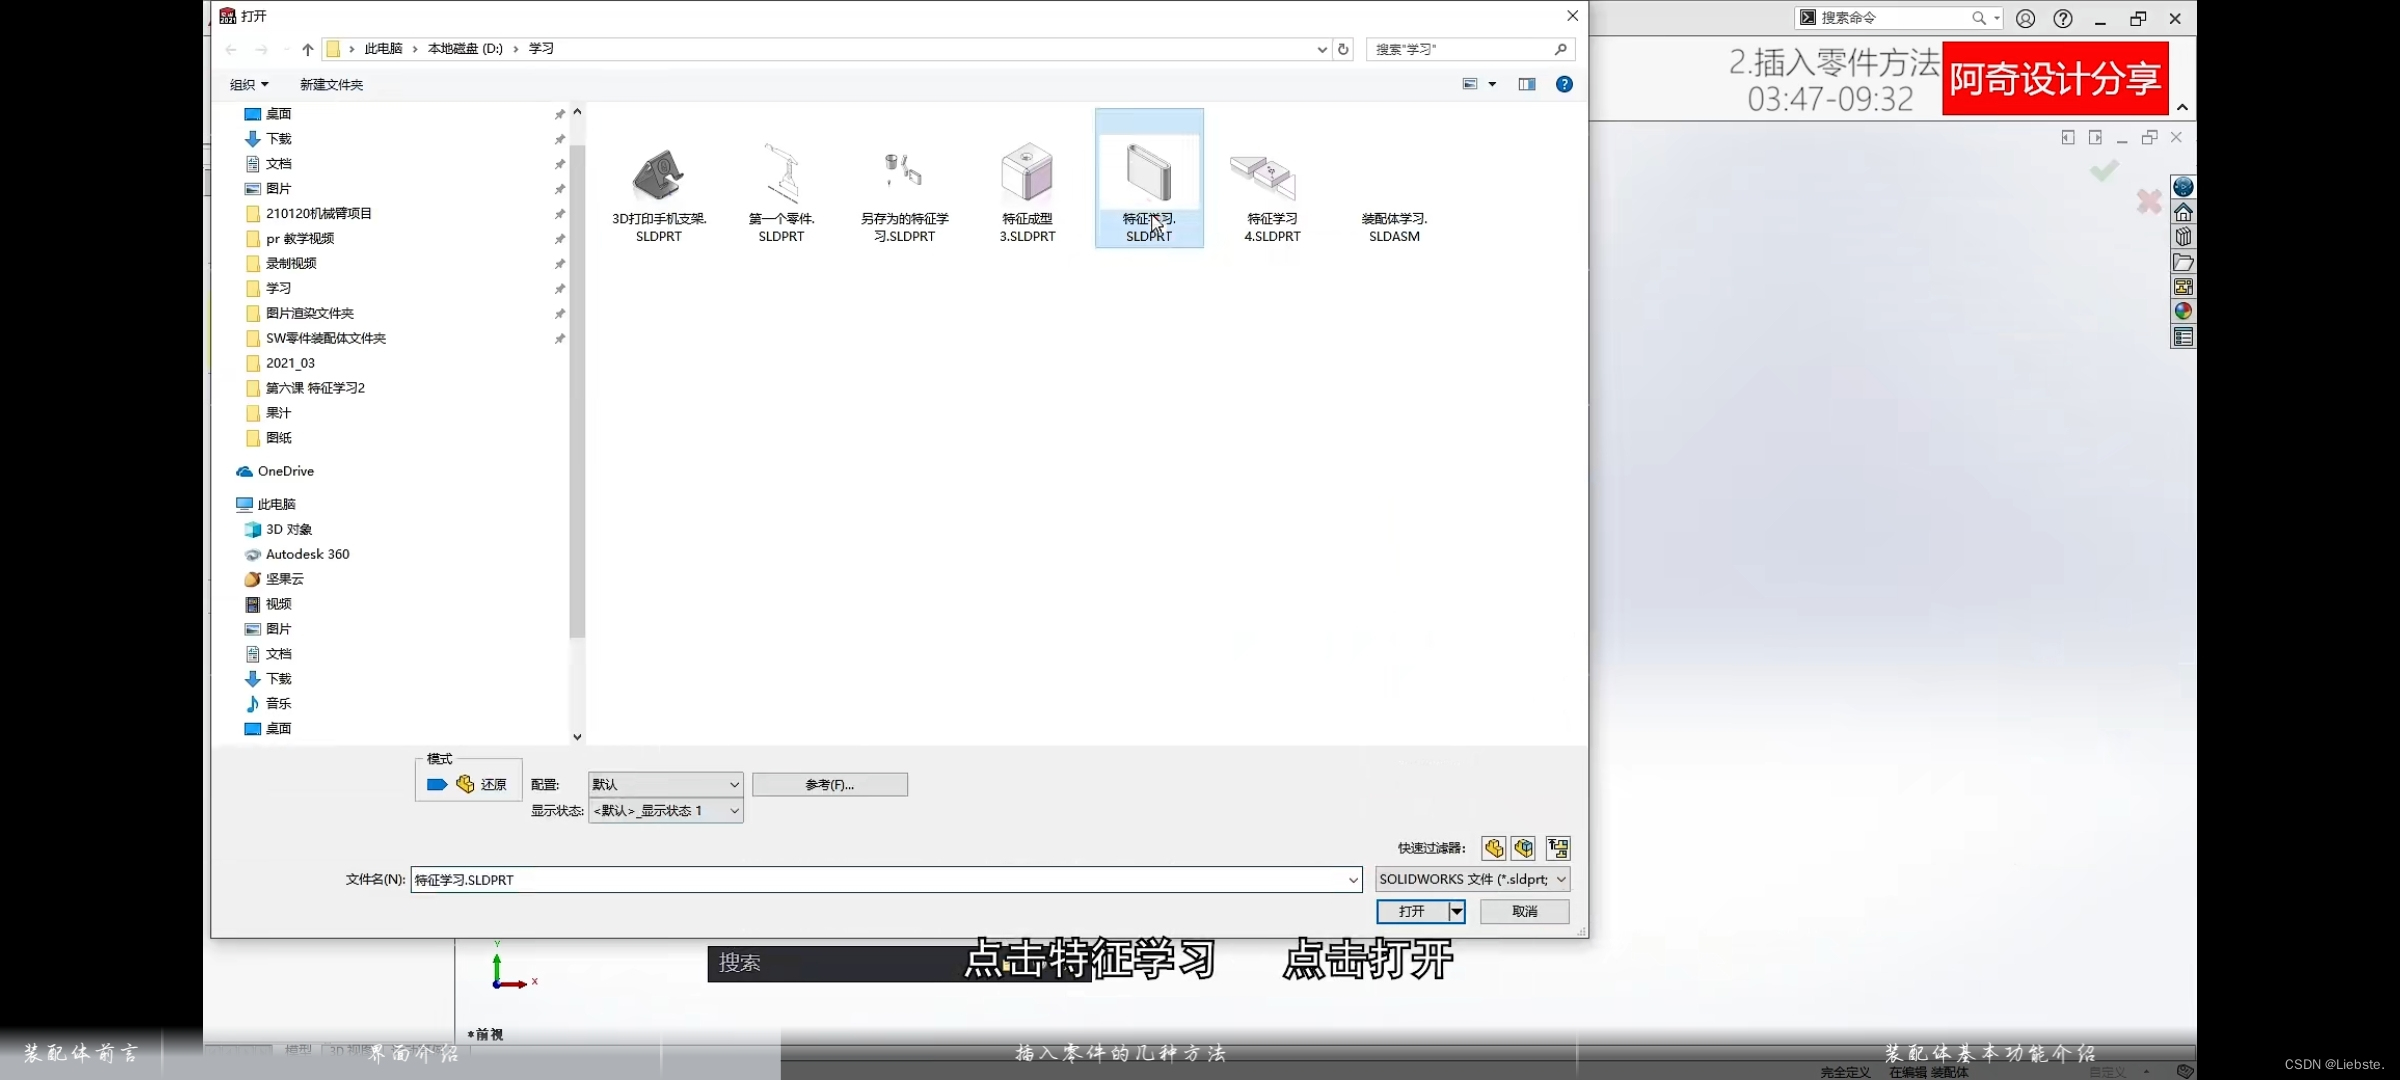The height and width of the screenshot is (1080, 2400).
Task: Click the preview pane icon in dialog toolbar
Action: click(x=1527, y=84)
